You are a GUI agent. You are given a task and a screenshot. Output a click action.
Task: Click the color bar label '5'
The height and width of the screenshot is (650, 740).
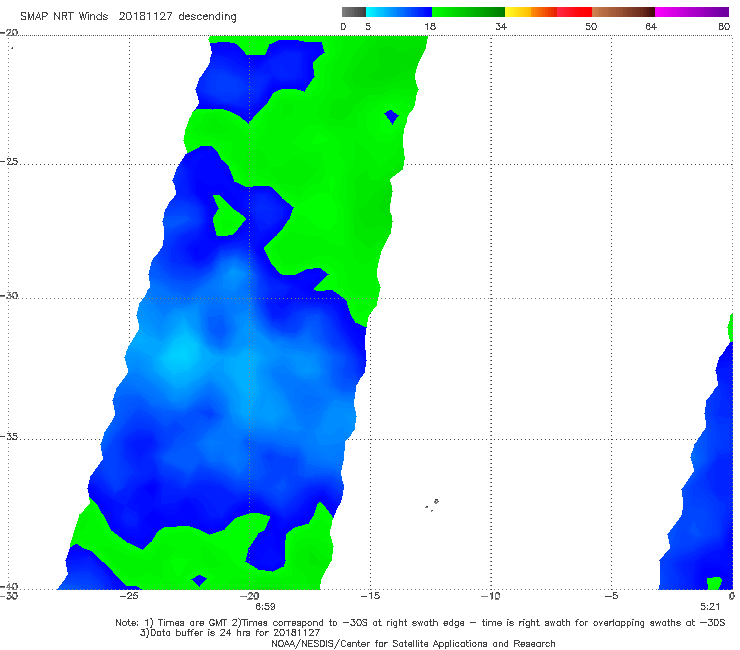click(x=368, y=27)
